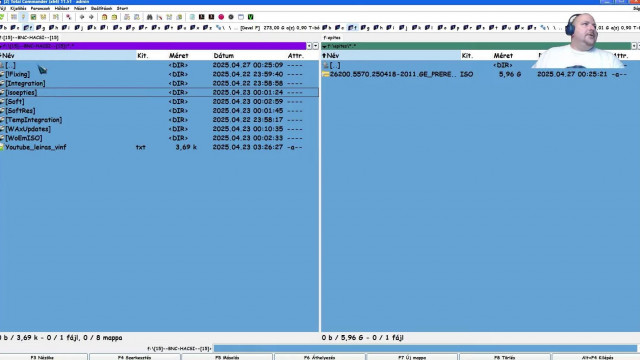Viewport: 640px width, 360px height.
Task: Click the right arrow Forward toolbar icon
Action: [x=91, y=17]
